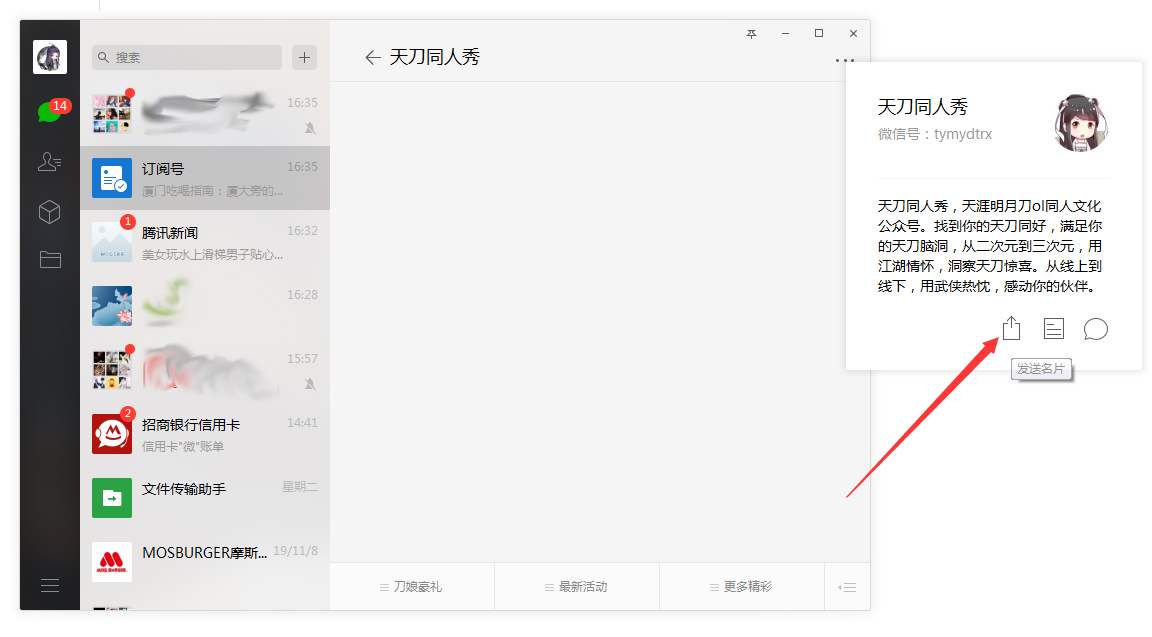1152x637 pixels.
Task: Click the 搜索 search field
Action: click(x=186, y=57)
